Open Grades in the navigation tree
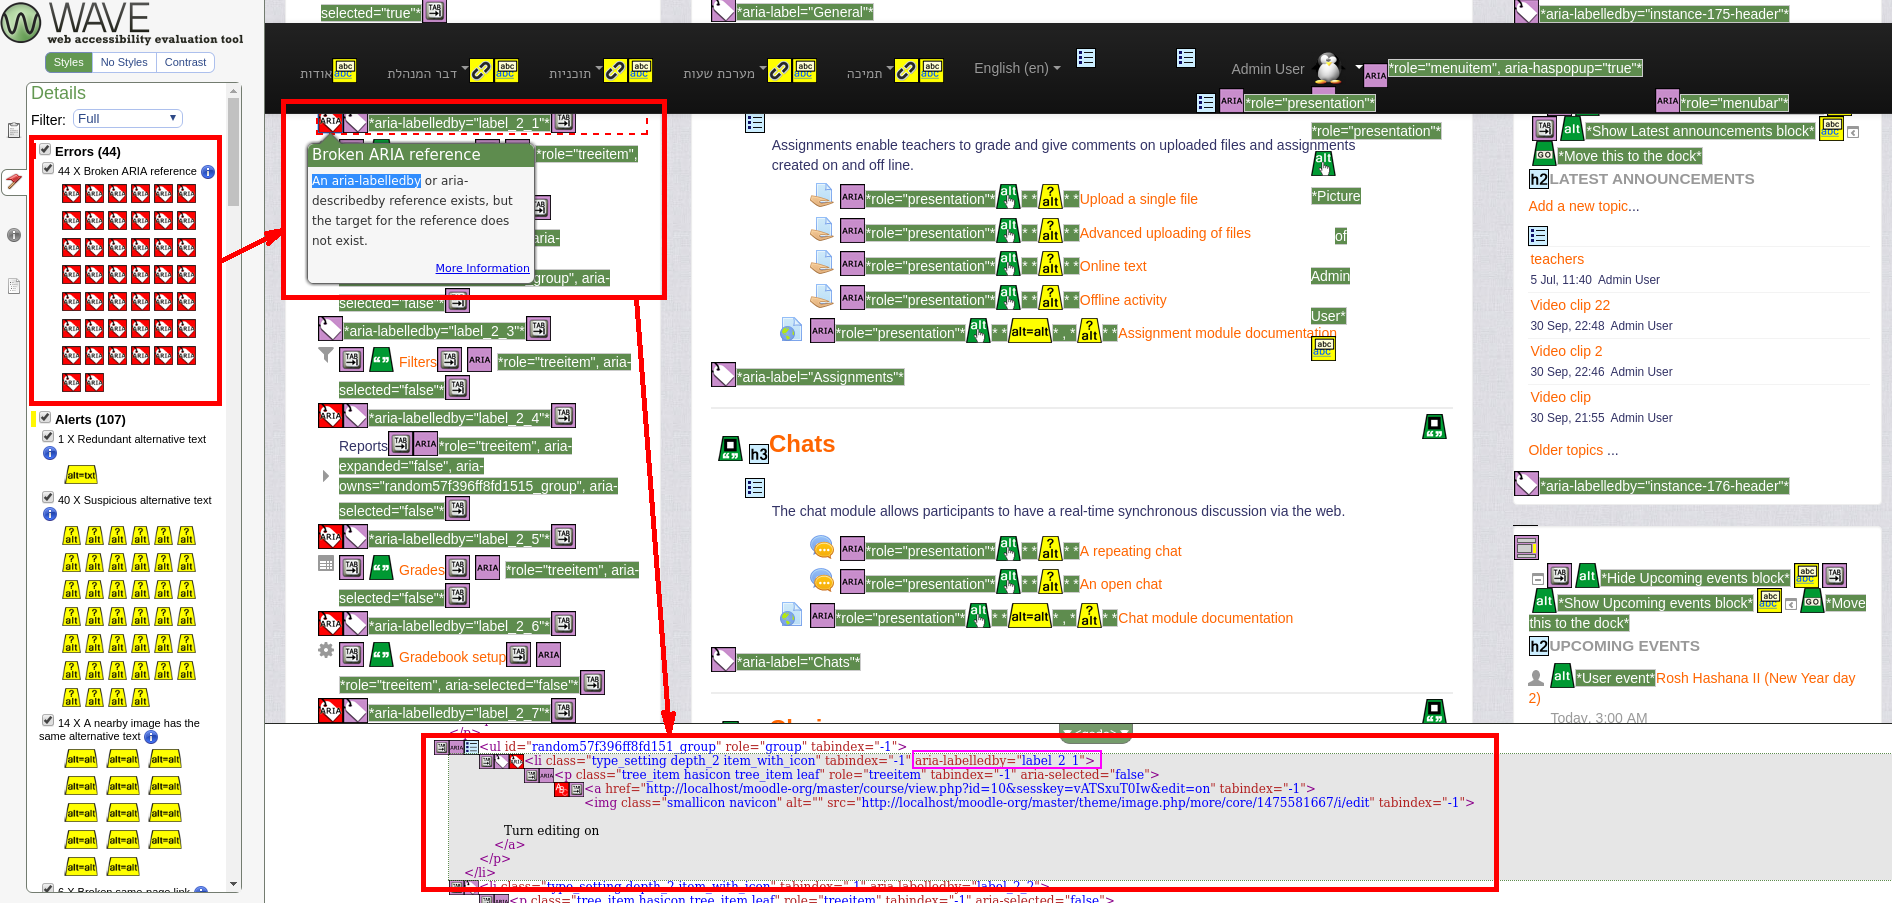This screenshot has height=903, width=1892. [x=421, y=570]
